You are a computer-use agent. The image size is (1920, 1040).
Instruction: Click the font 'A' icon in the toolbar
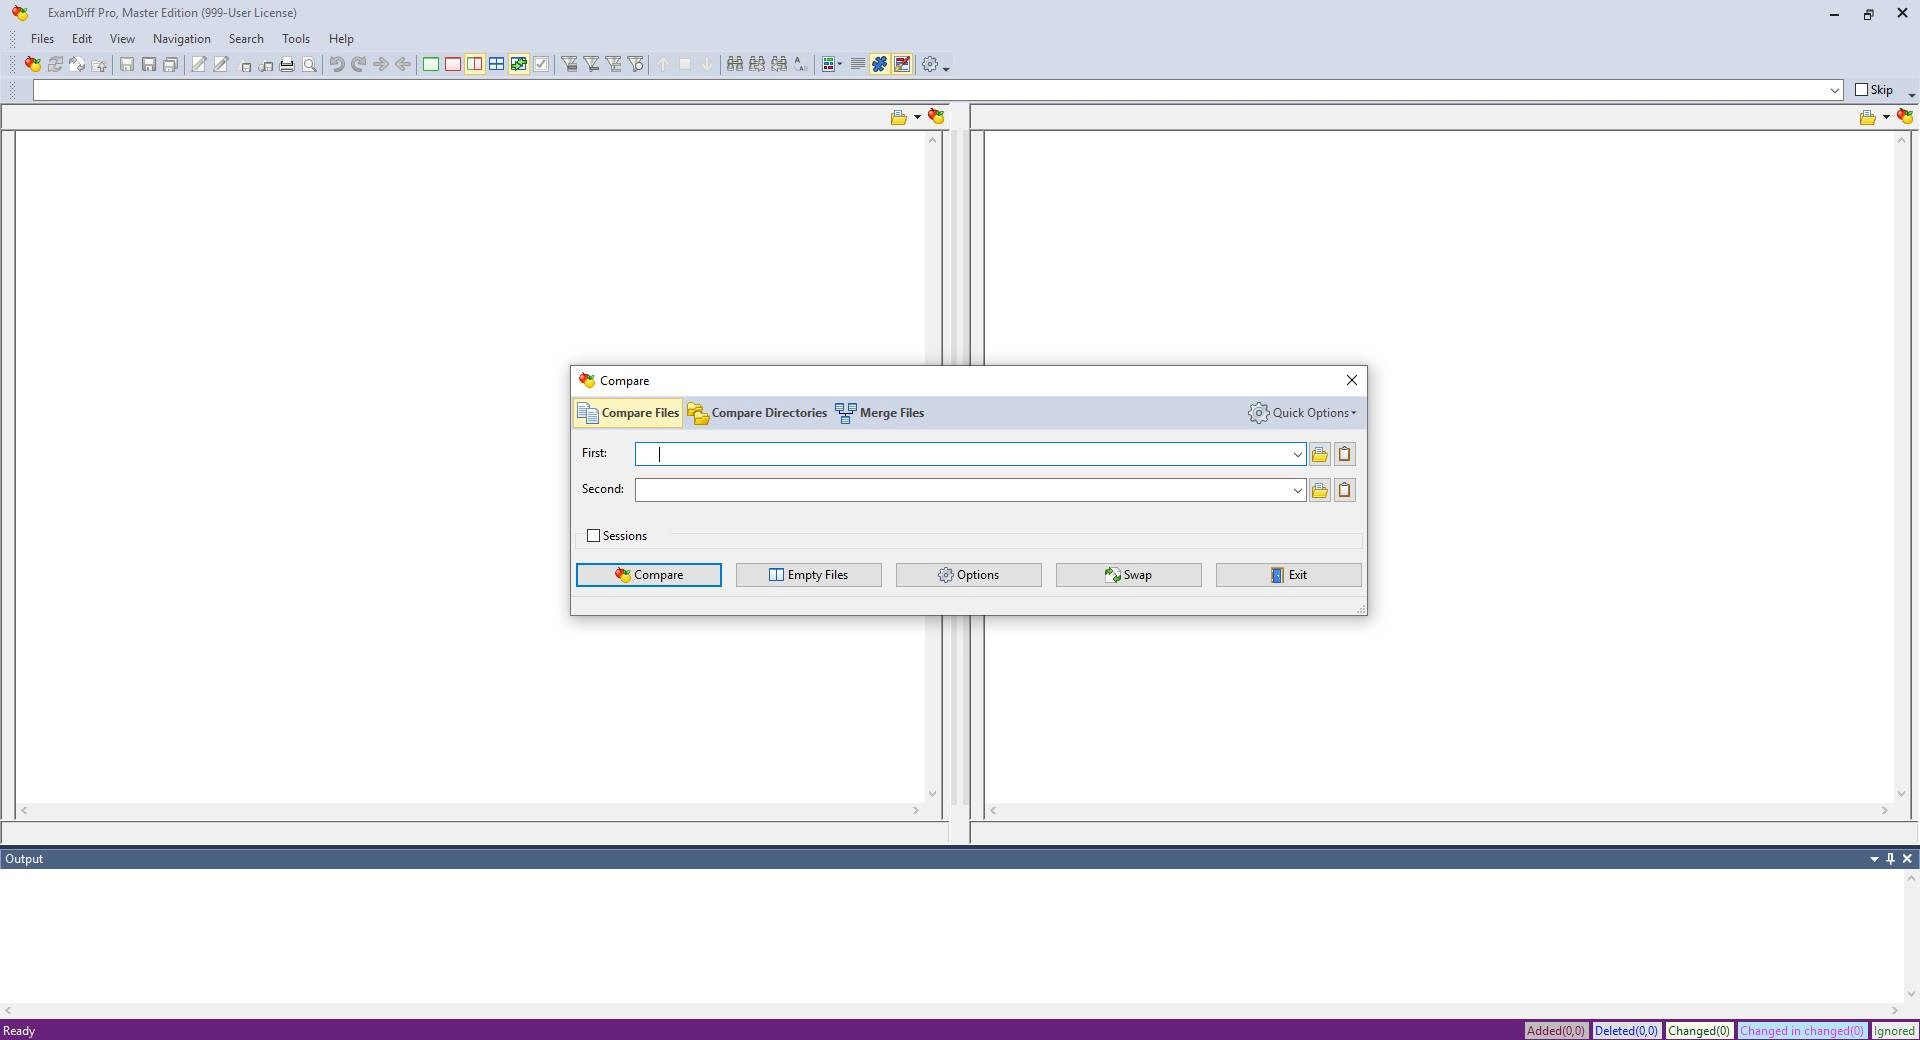point(801,65)
